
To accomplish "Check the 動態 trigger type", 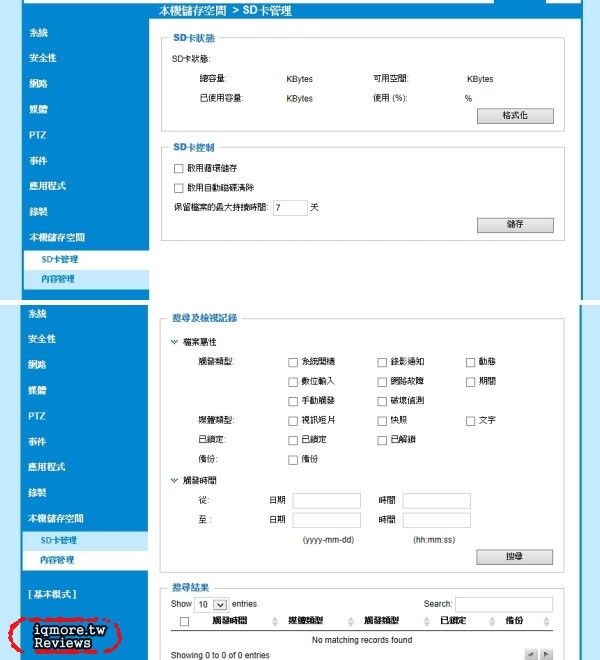I will 470,362.
